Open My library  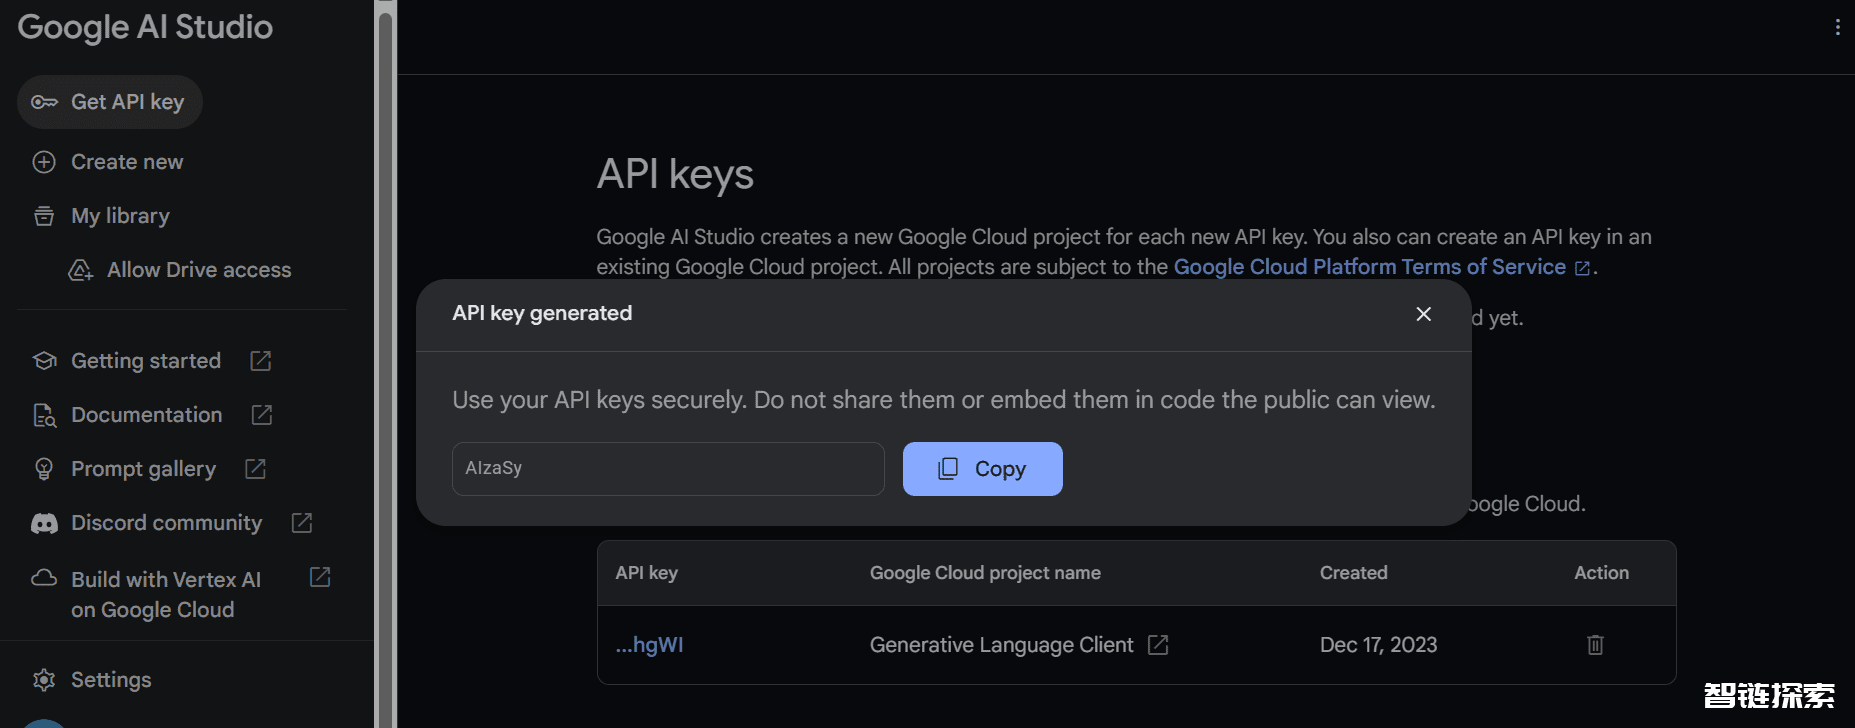click(x=120, y=216)
